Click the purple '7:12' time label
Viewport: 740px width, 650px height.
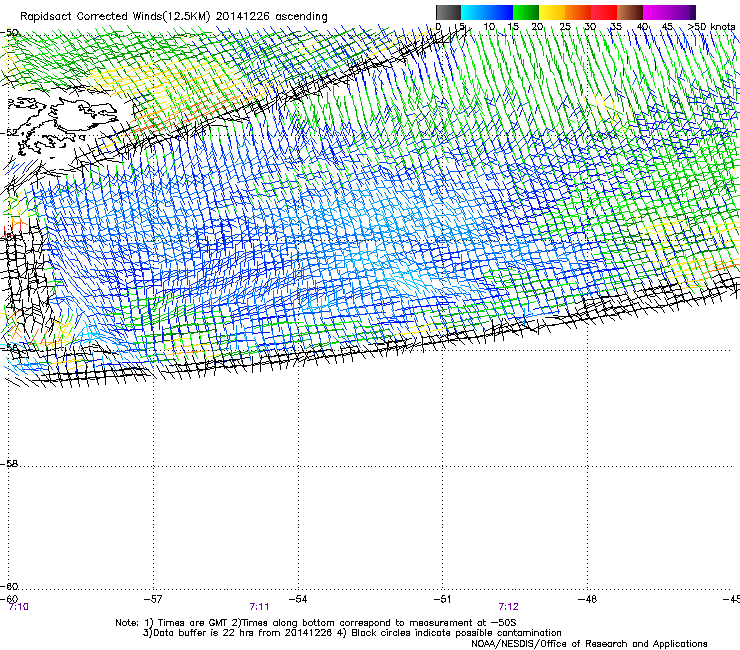508,607
